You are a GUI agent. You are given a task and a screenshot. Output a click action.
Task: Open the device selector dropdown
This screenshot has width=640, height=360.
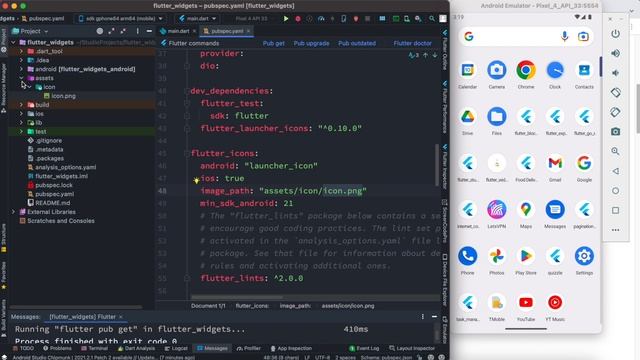click(121, 19)
